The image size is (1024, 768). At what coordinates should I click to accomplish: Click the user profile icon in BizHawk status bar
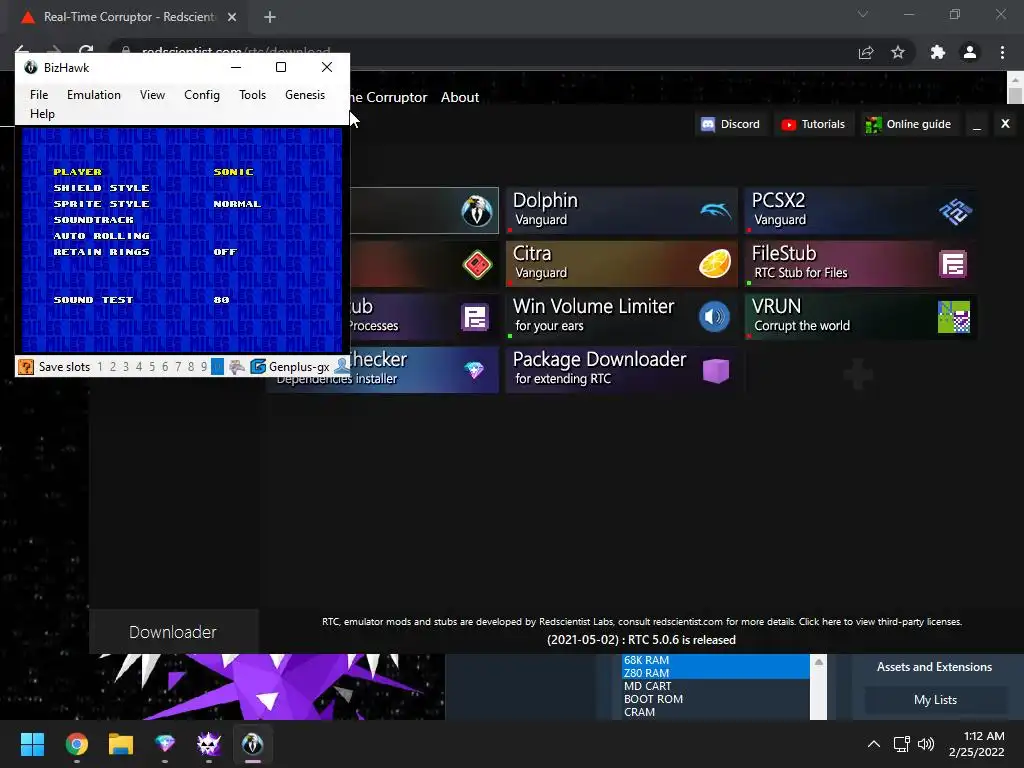(x=342, y=367)
